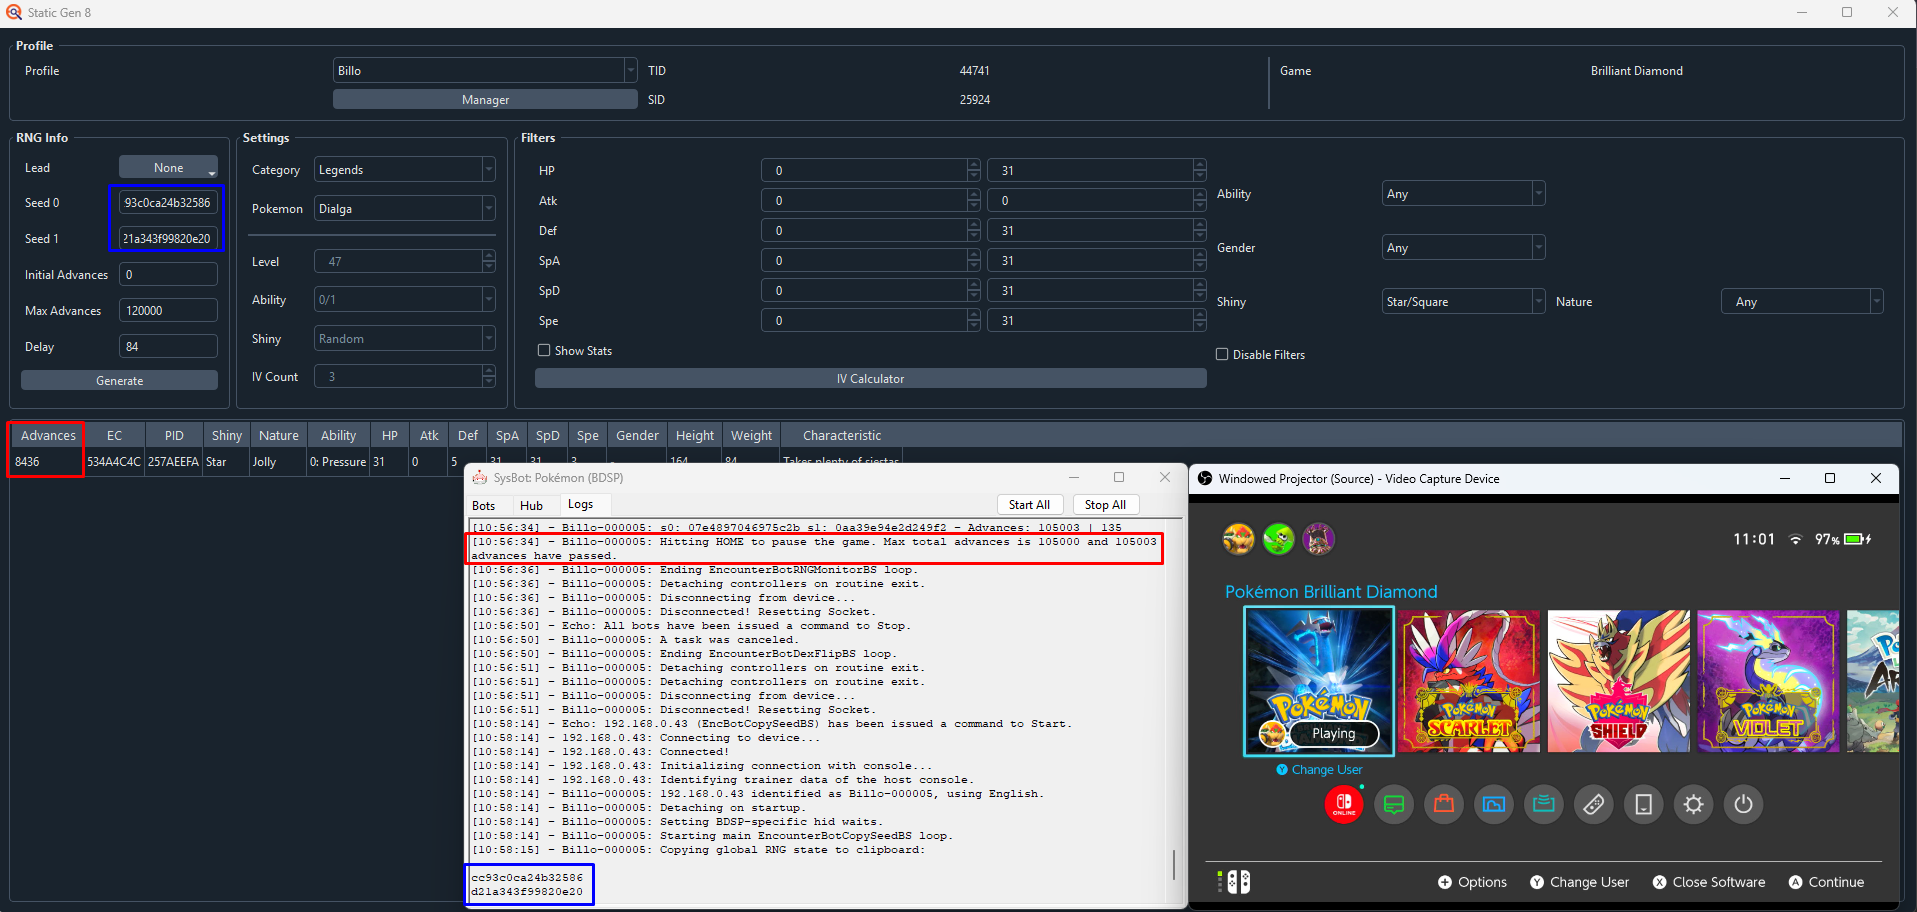Viewport: 1917px width, 912px height.
Task: Select first user avatar on Switch home
Action: 1238,539
